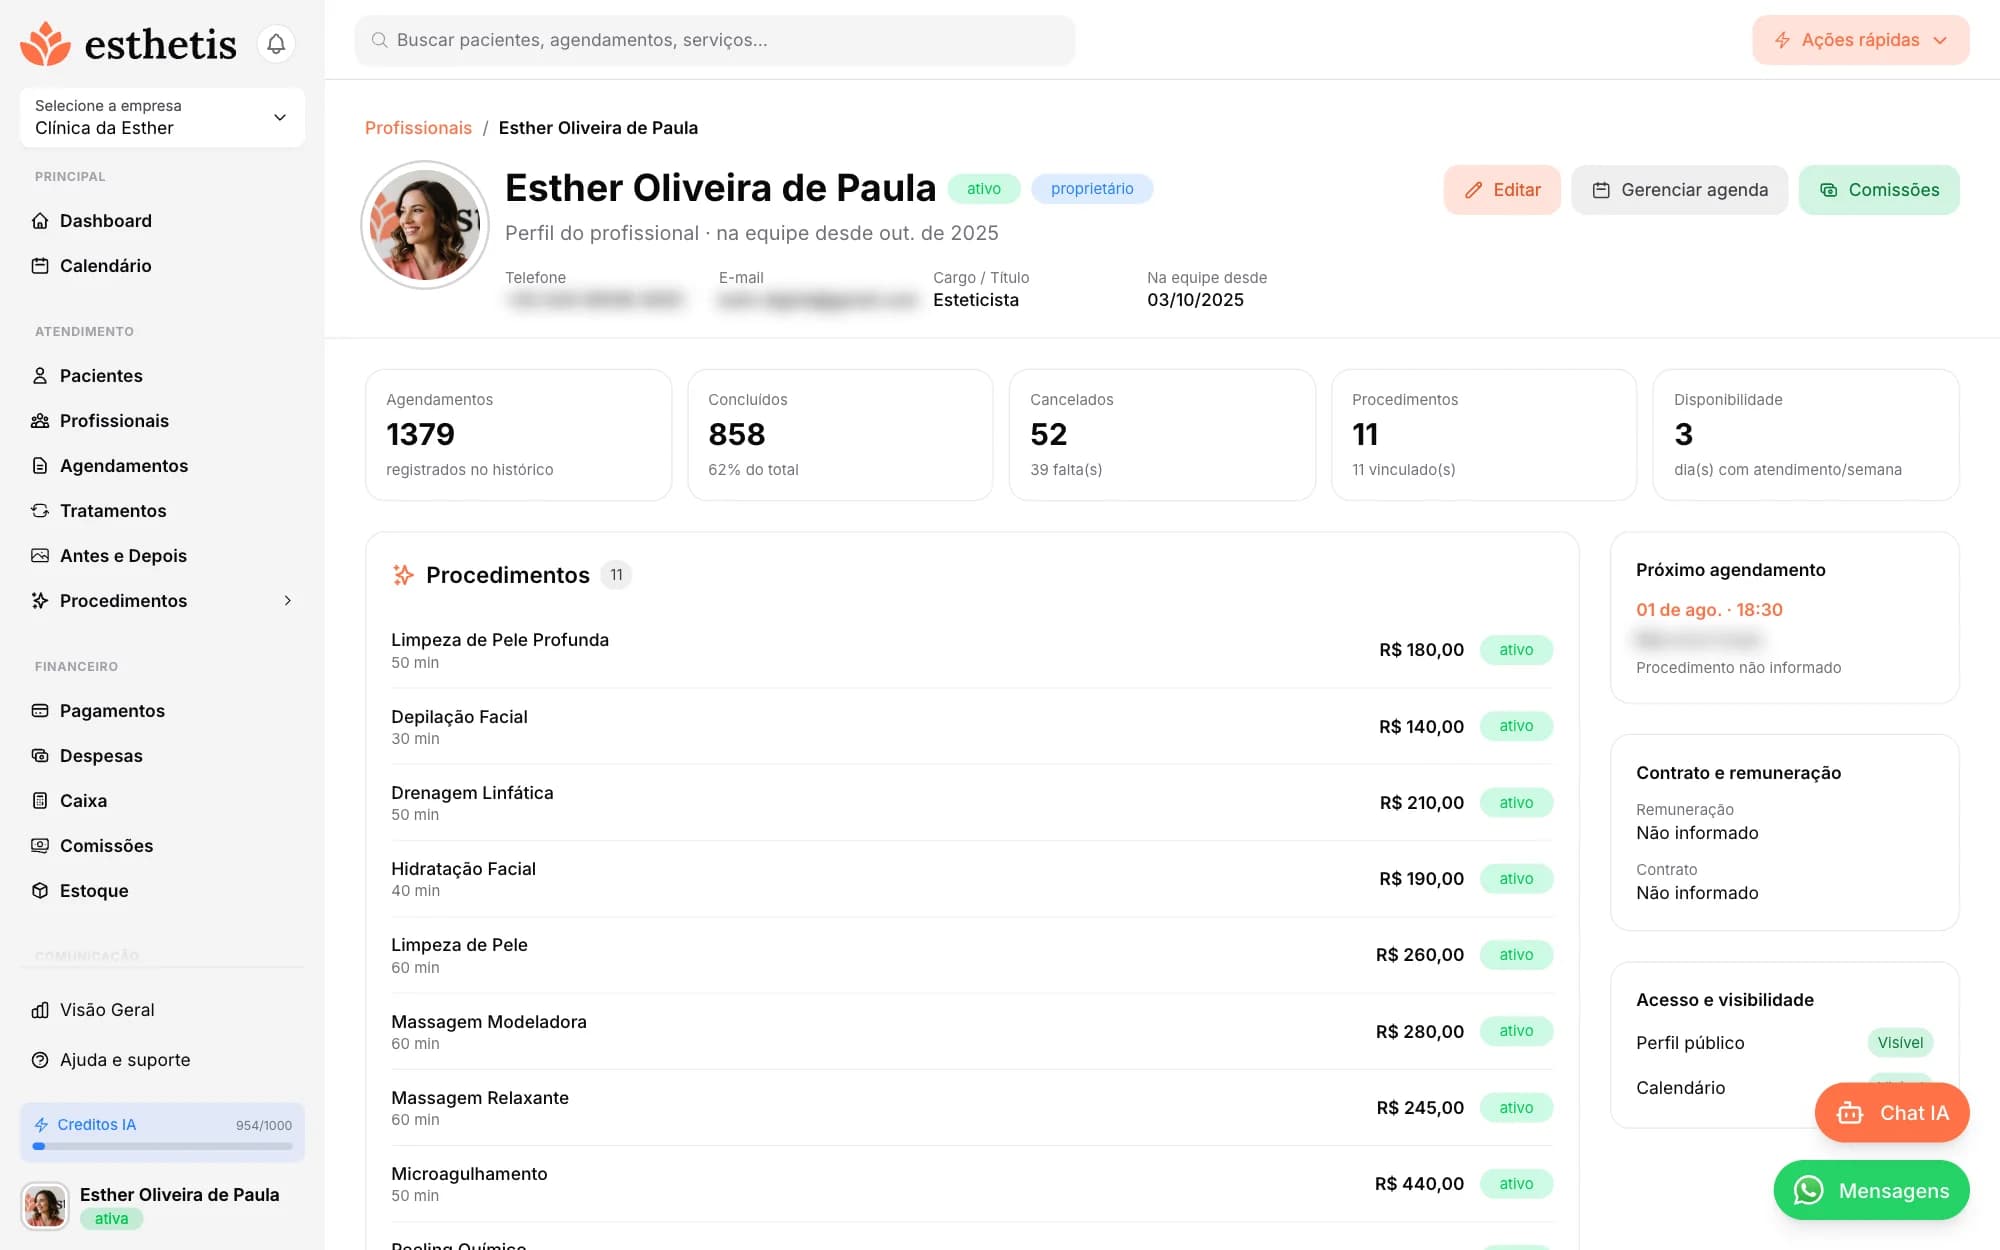Go to Pacientes in the sidebar
This screenshot has height=1250, width=2000.
[x=101, y=376]
